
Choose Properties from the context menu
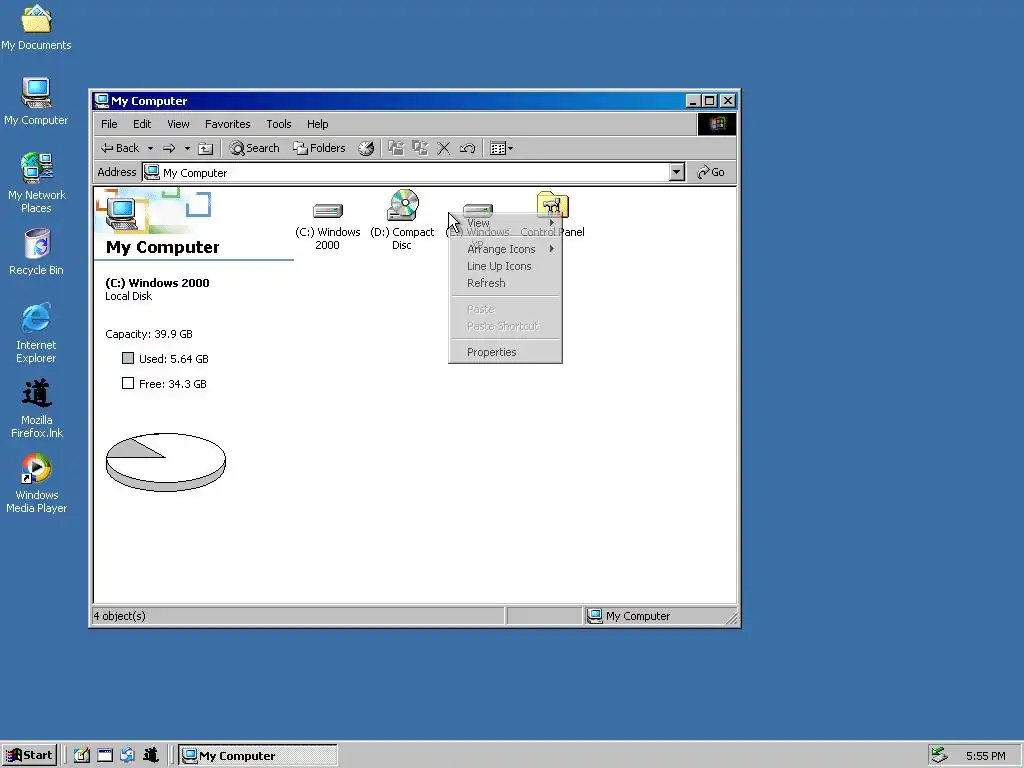[x=505, y=352]
